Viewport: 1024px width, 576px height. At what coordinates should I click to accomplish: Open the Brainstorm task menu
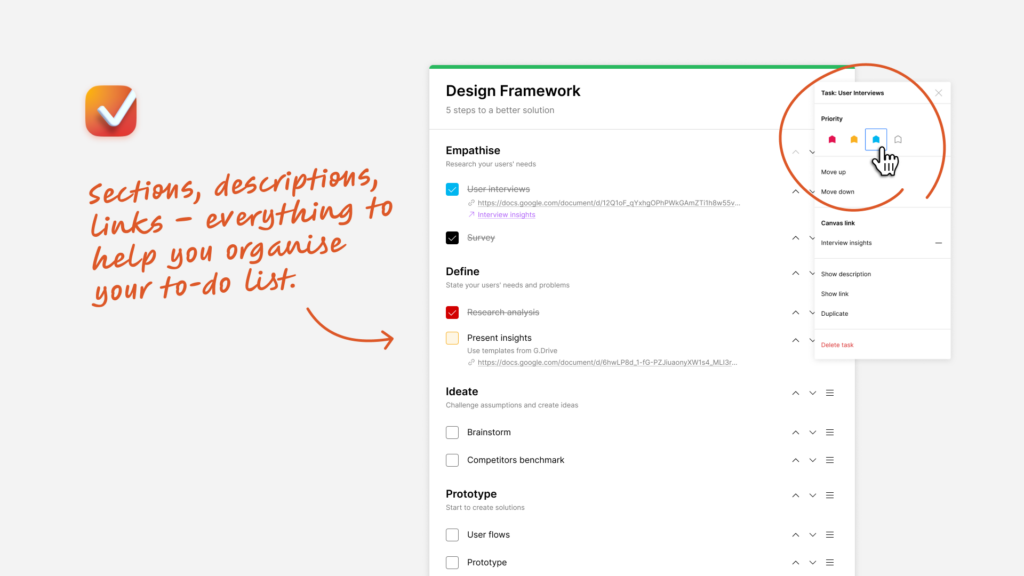(x=830, y=432)
